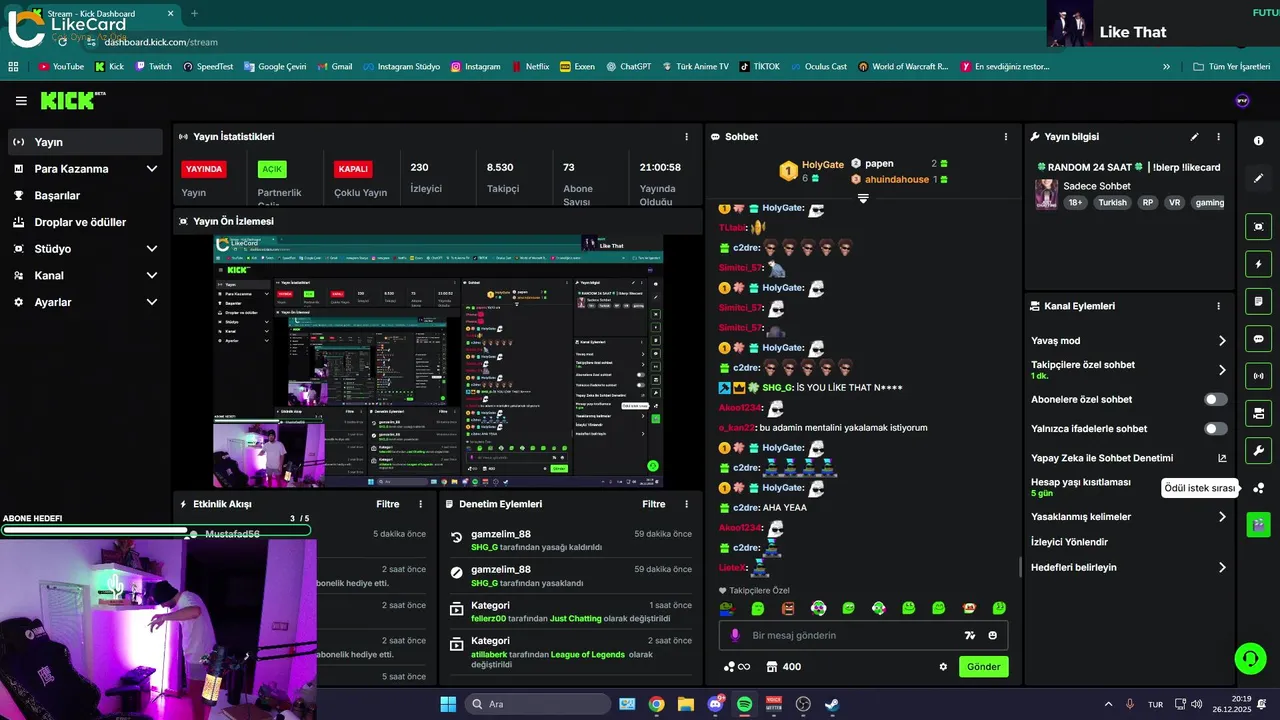Open Takipçilere özel sohbet options chevron
The image size is (1280, 720).
click(x=1222, y=370)
